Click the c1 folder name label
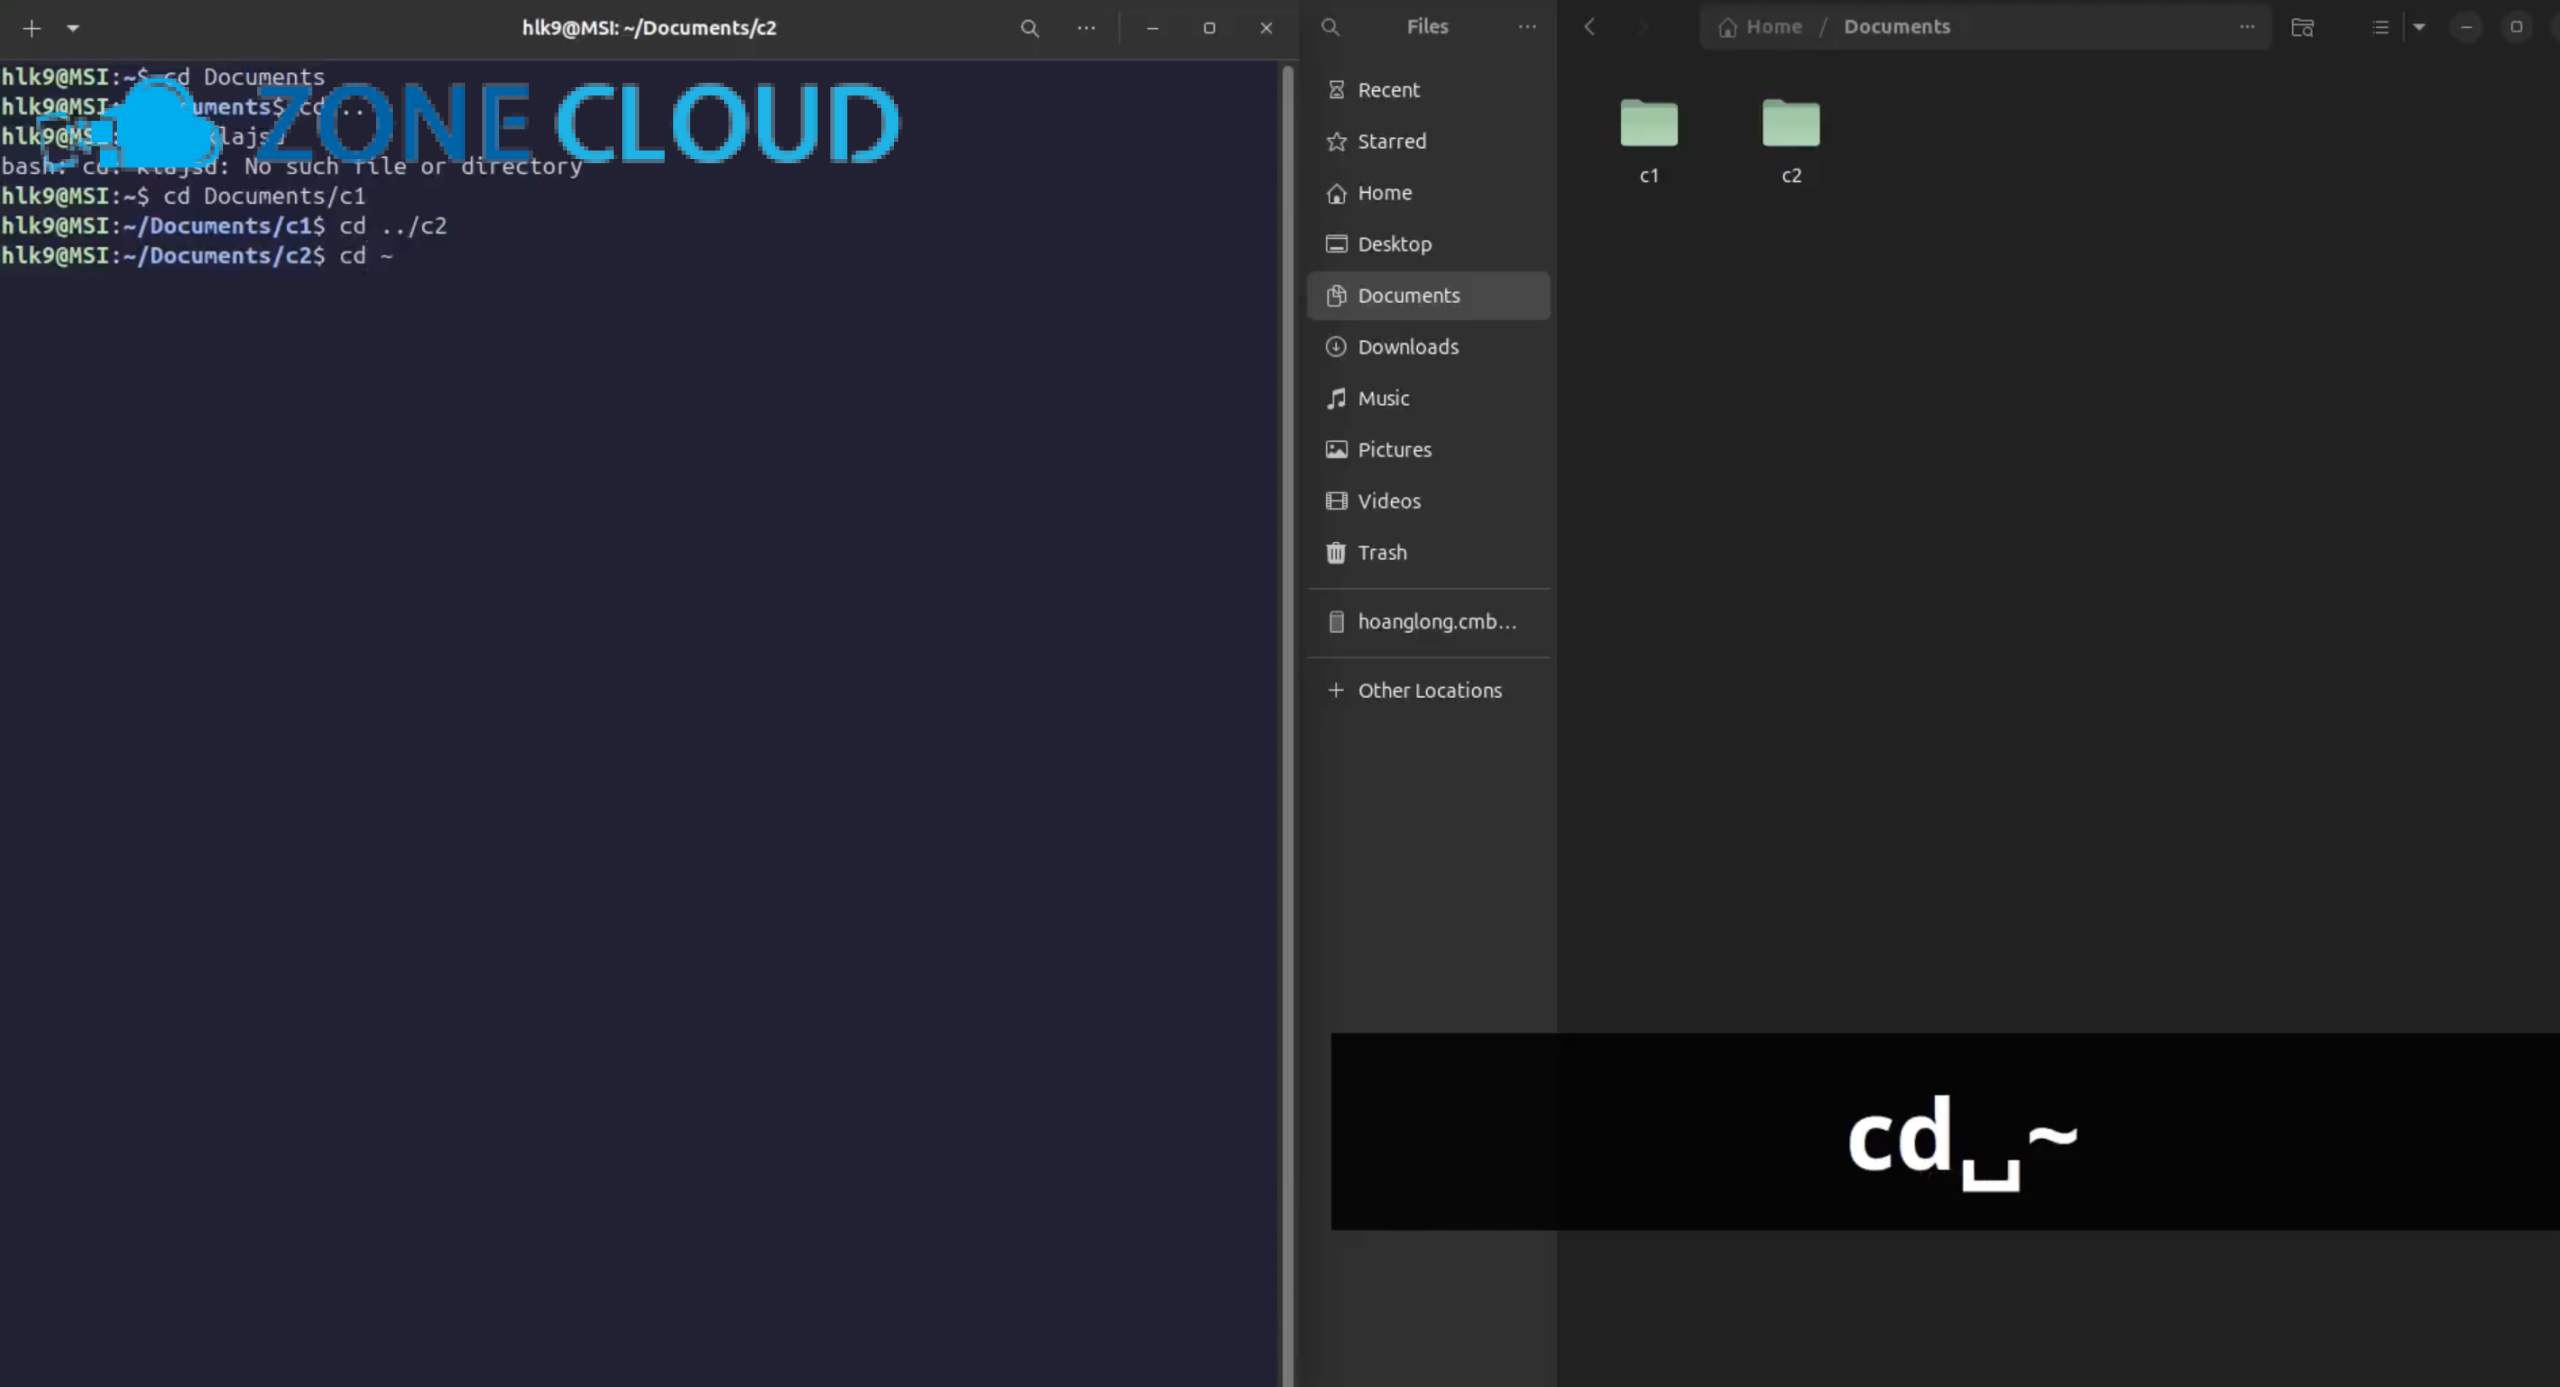 click(x=1649, y=176)
